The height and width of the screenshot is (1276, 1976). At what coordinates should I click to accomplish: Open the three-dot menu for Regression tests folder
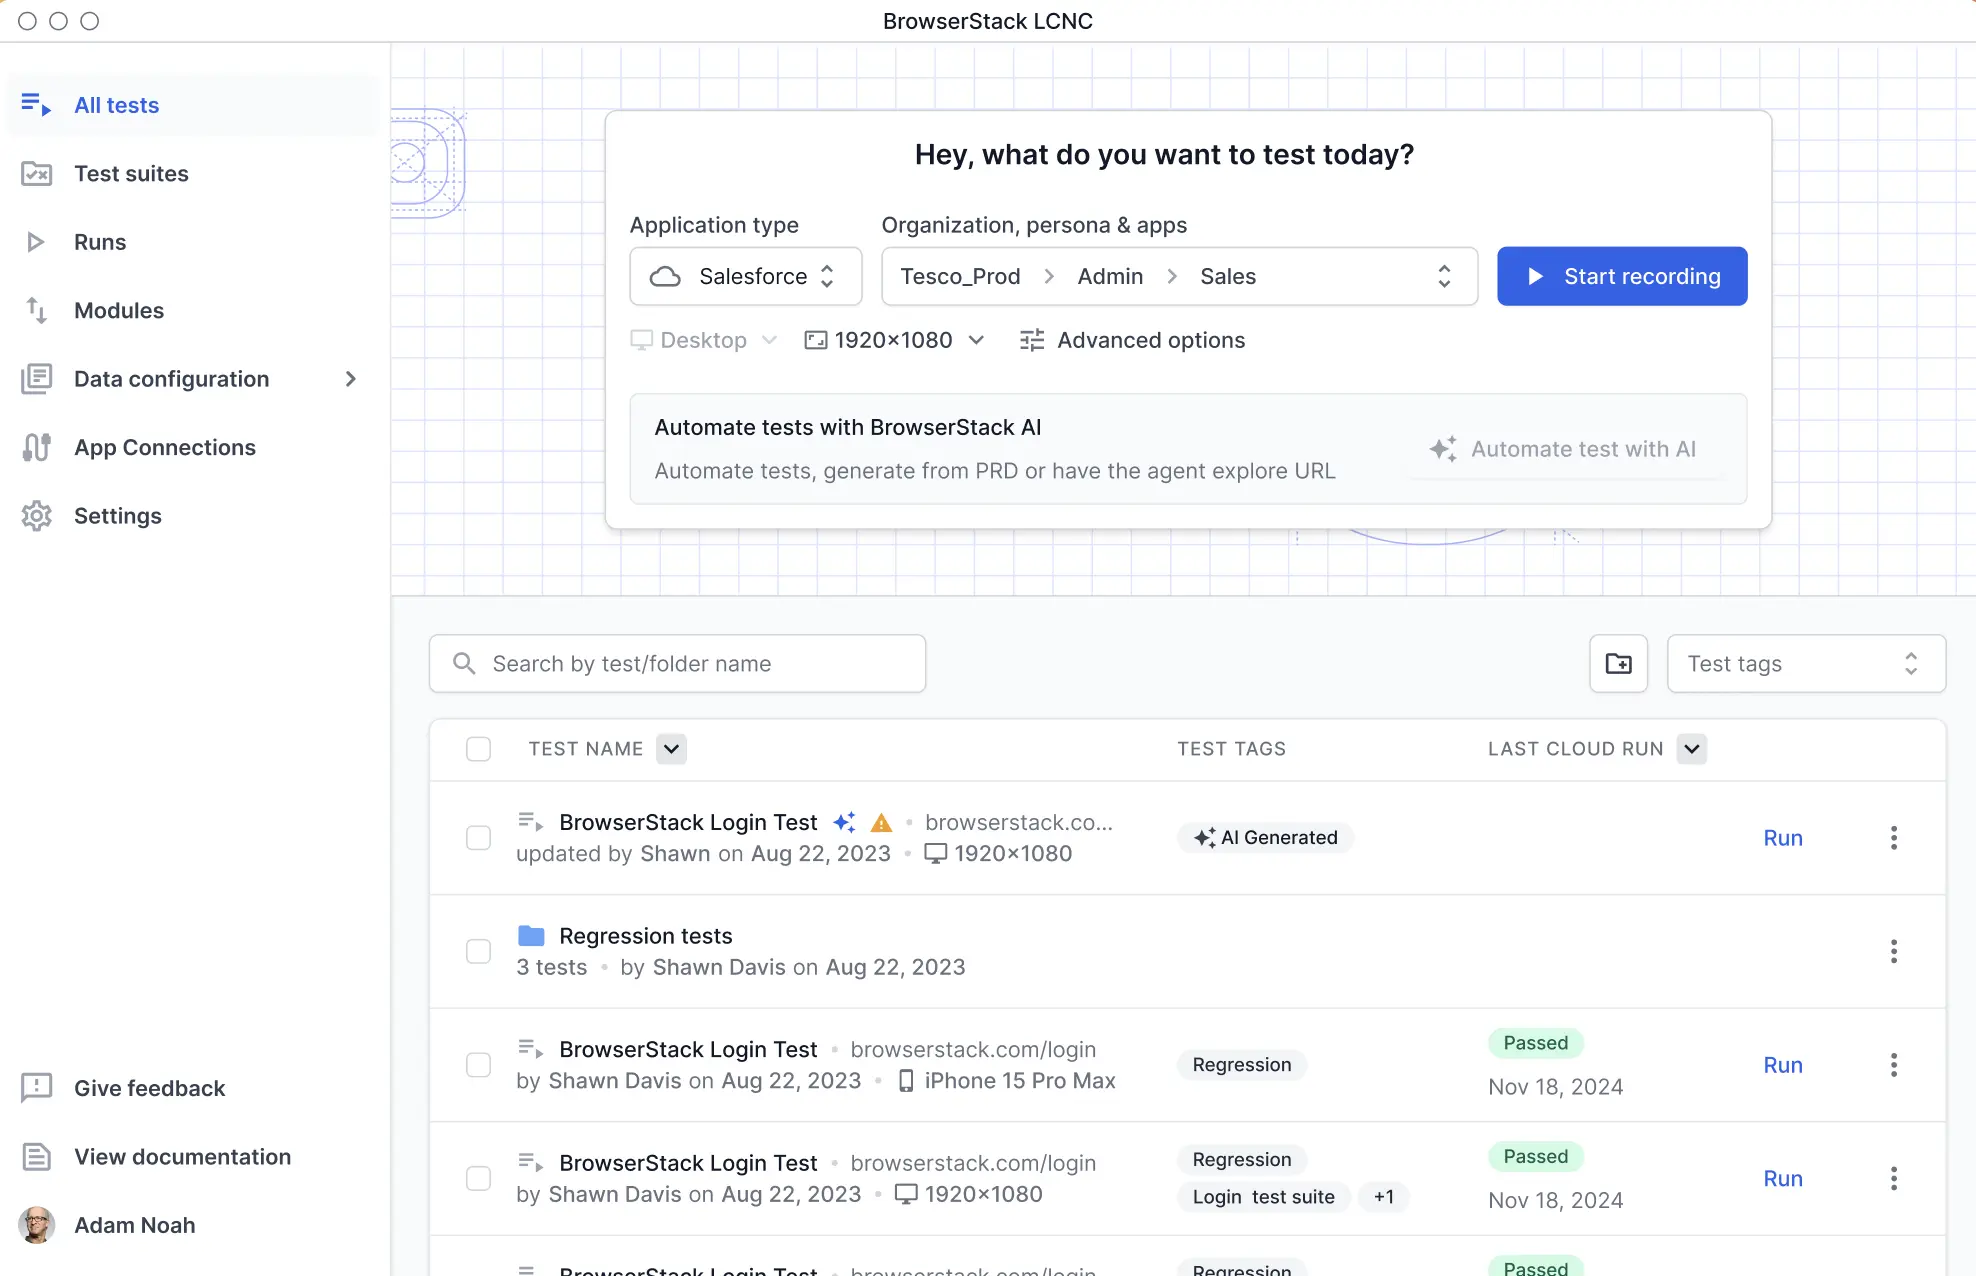(x=1893, y=951)
